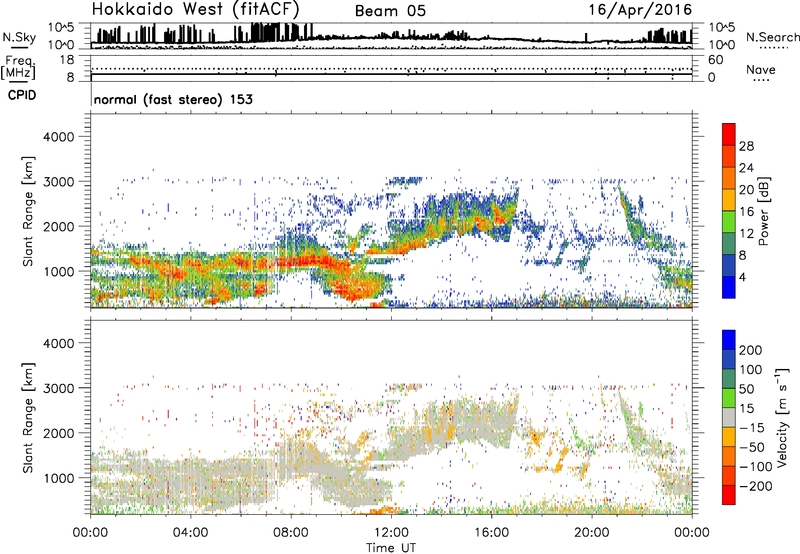This screenshot has width=800, height=554.
Task: Click the 'N.Search' legend label
Action: (772, 37)
